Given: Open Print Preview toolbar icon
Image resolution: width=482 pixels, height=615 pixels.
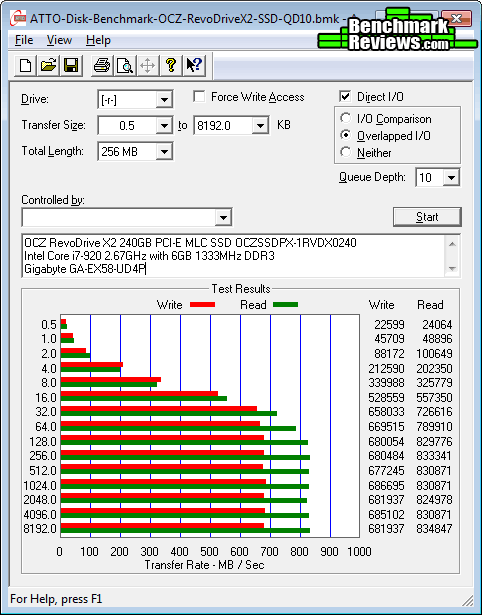Looking at the screenshot, I should coord(125,65).
